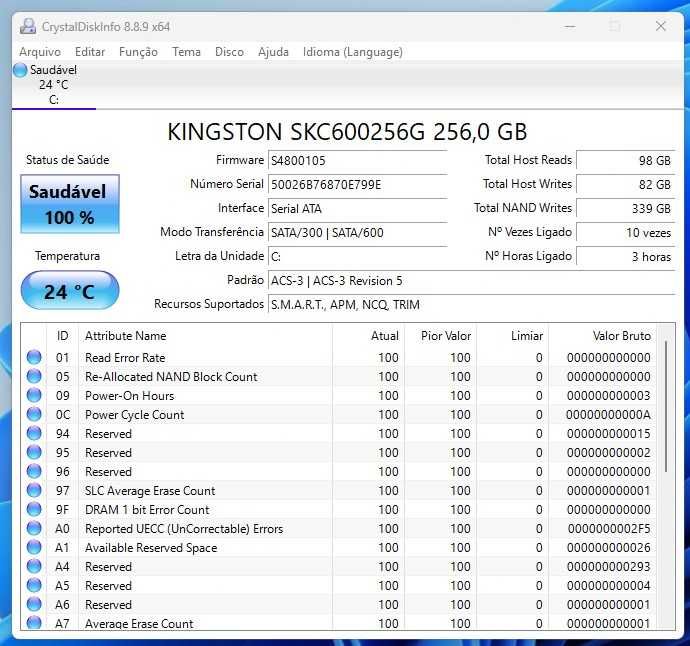Click raw value 0000000002F5
This screenshot has width=690, height=646.
click(x=609, y=529)
